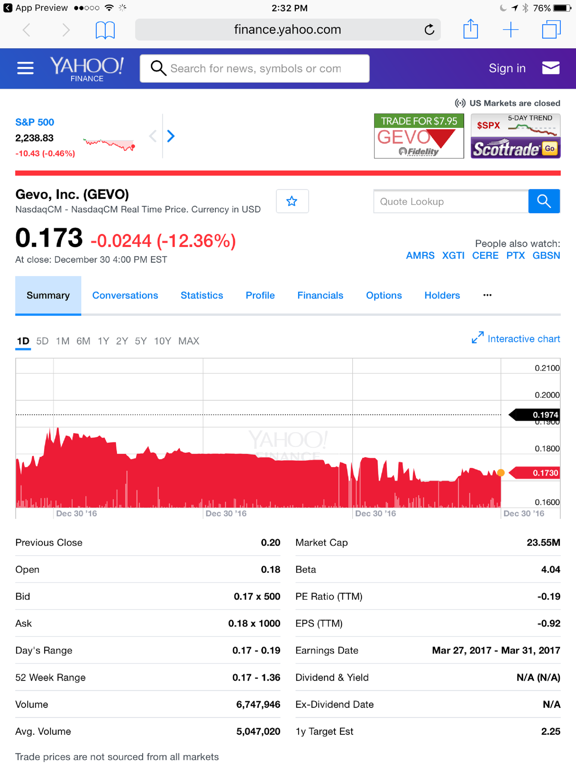Go forward with Safari forward arrow
Screen dimensions: 576x768
(66, 30)
